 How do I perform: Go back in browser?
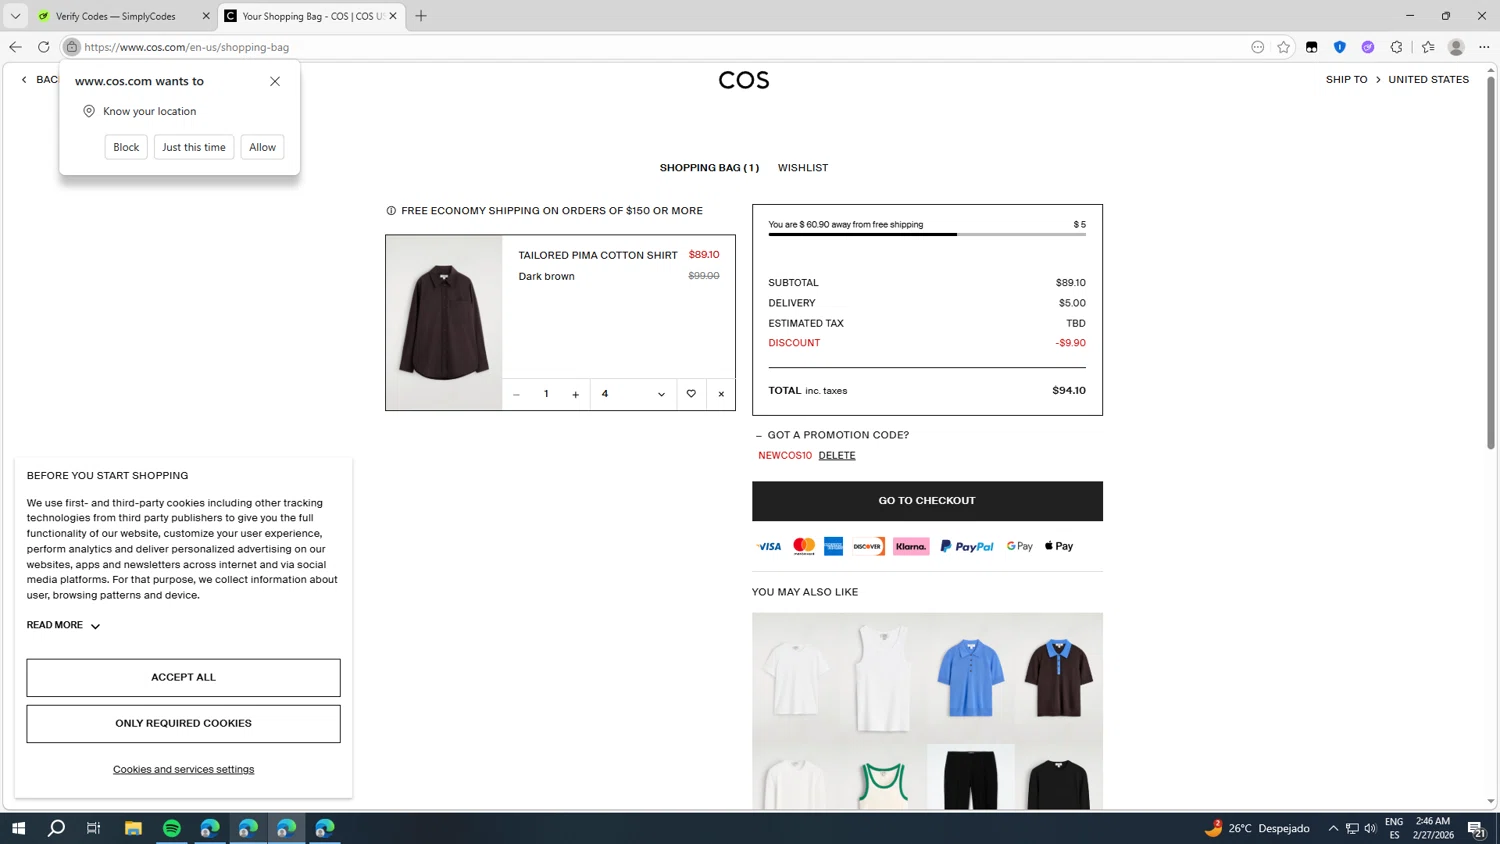15,47
